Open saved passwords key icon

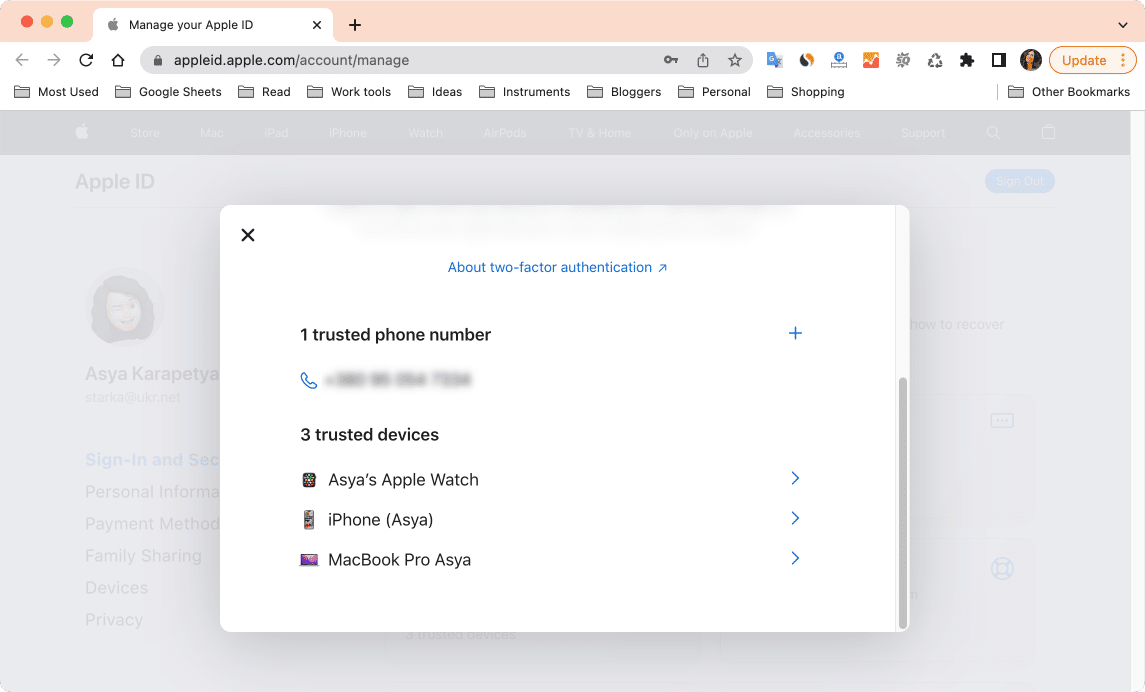(x=670, y=60)
